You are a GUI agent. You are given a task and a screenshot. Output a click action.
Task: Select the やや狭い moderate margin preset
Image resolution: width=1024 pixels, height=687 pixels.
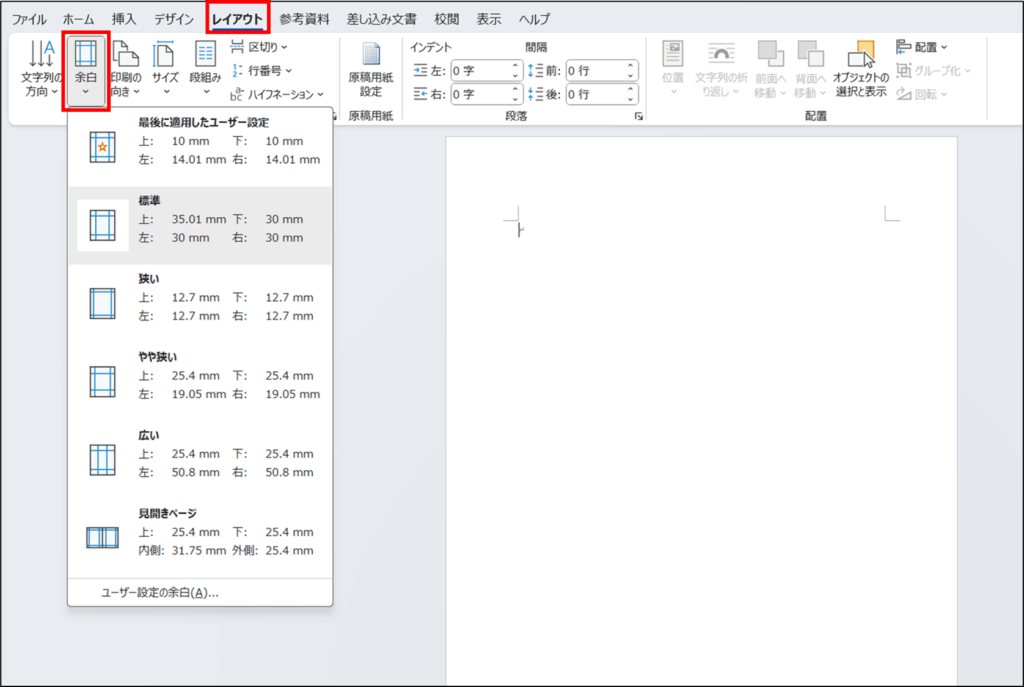click(200, 382)
